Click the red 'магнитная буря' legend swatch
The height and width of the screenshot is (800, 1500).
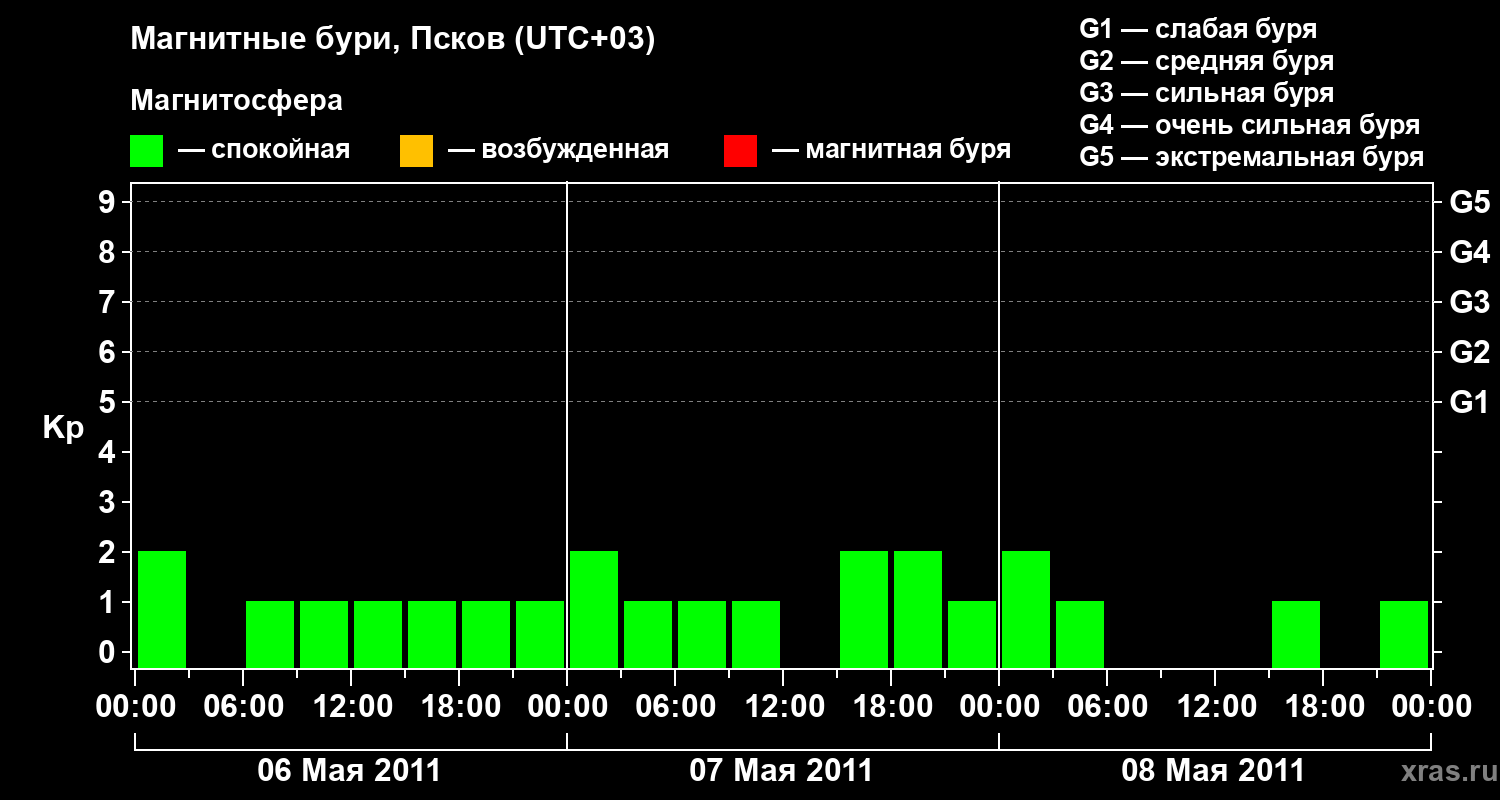(740, 151)
